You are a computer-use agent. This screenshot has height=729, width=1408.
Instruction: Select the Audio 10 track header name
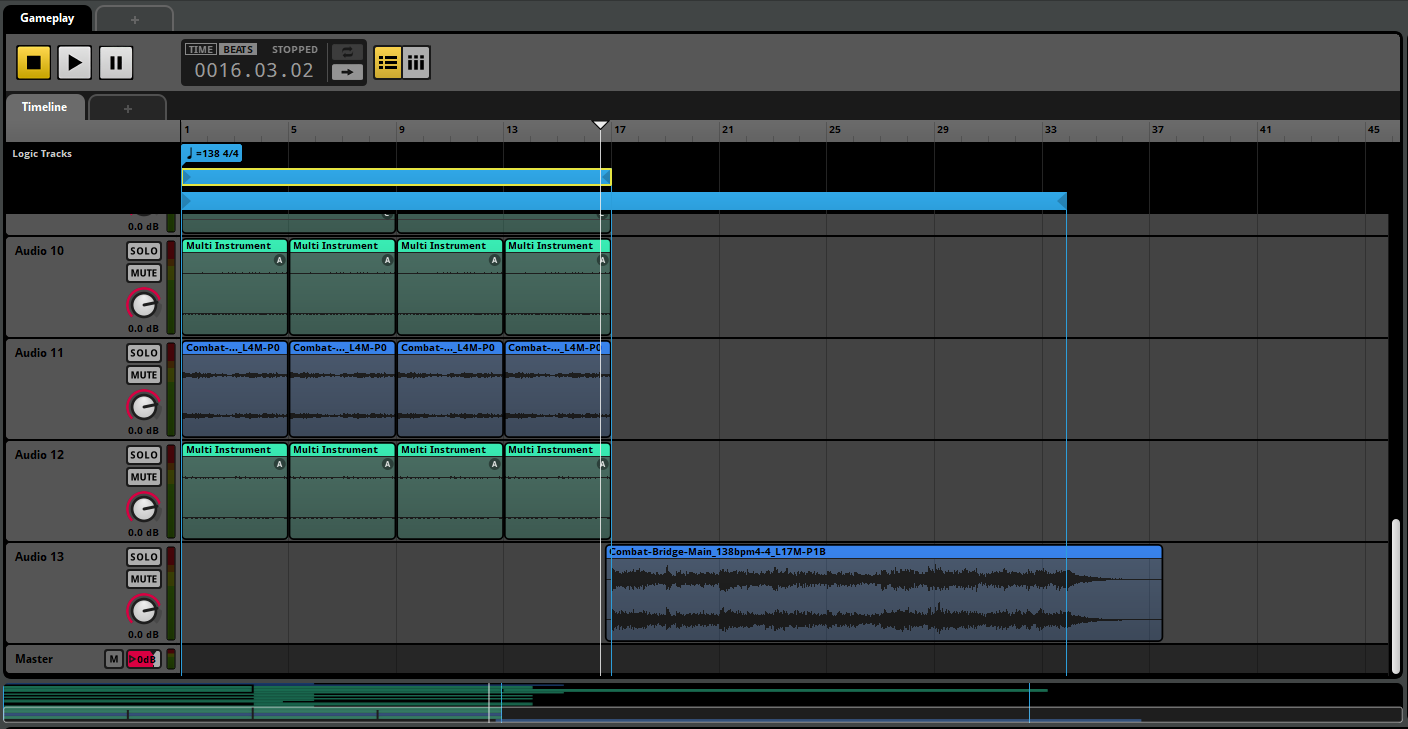click(39, 251)
